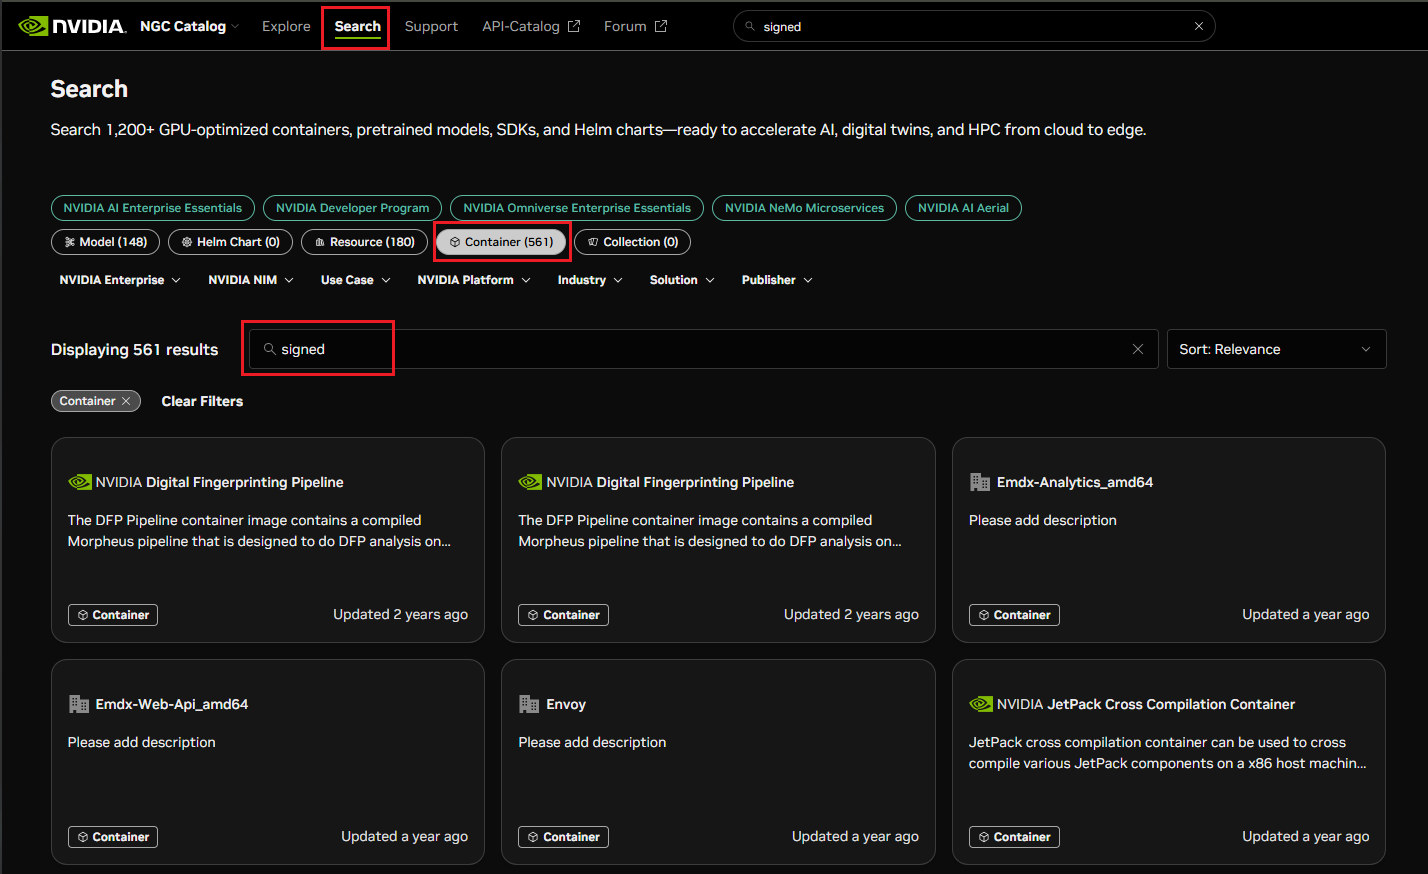Click NVIDIA logo on first Digital Fingerprinting Pipeline card
The height and width of the screenshot is (874, 1428).
coord(80,482)
